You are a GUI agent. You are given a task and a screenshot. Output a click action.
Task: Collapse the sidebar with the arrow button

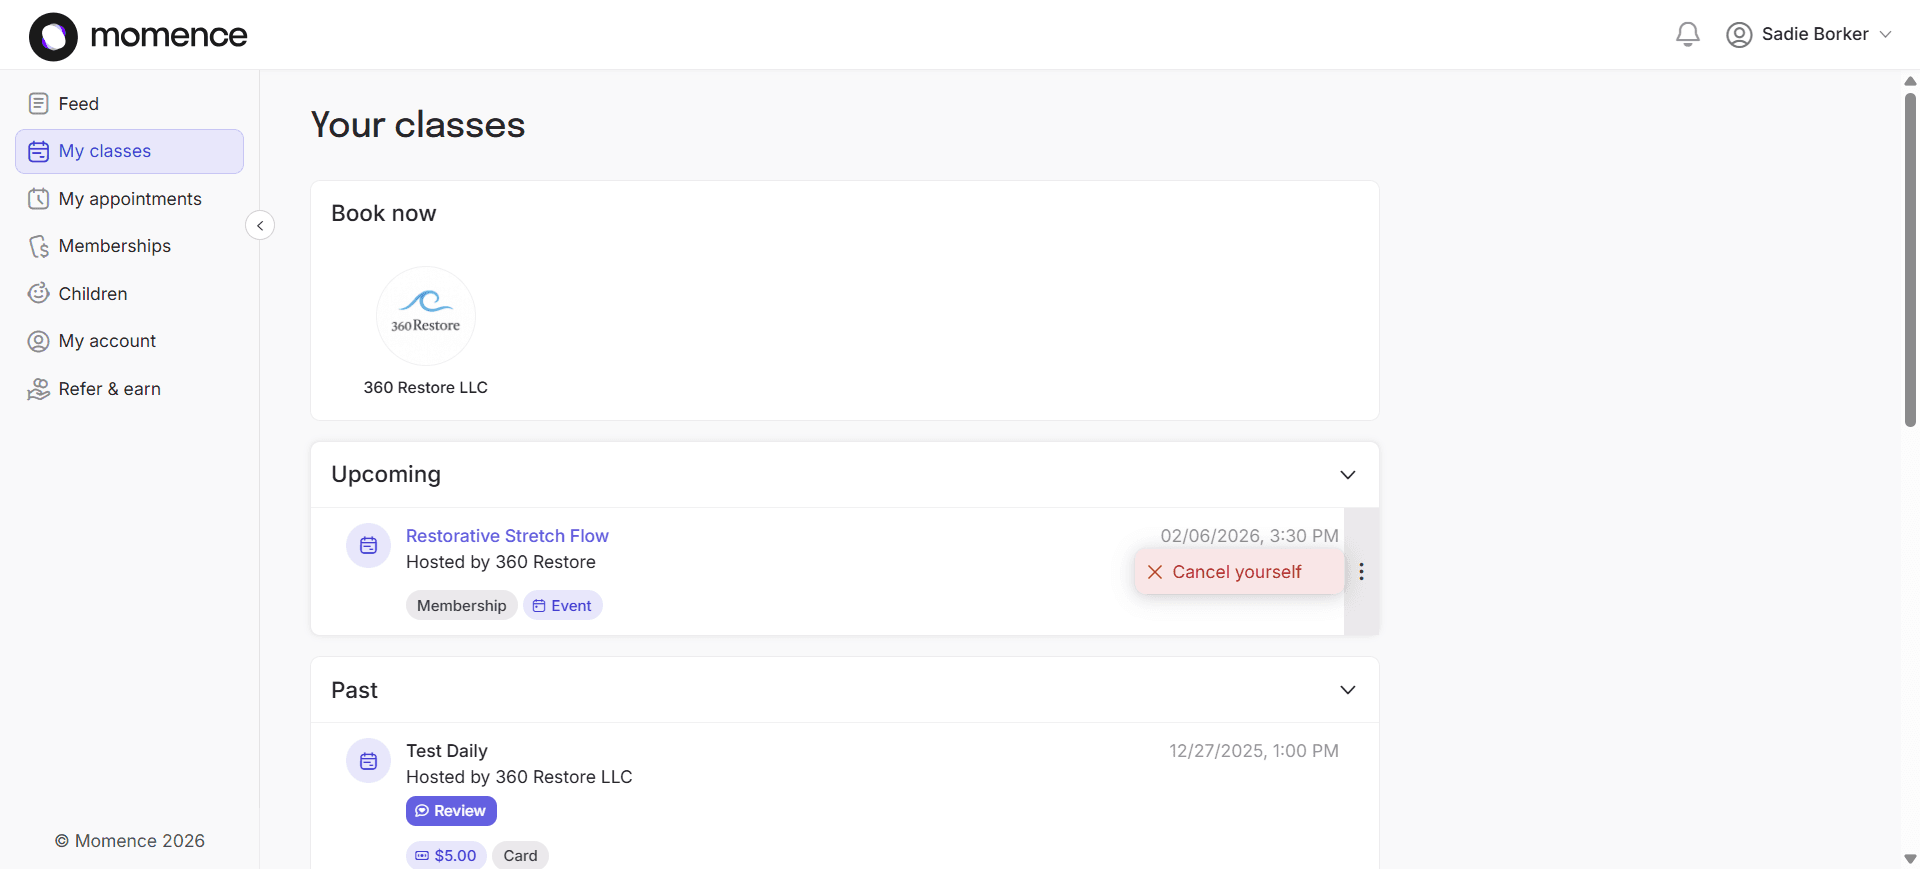[x=260, y=226]
